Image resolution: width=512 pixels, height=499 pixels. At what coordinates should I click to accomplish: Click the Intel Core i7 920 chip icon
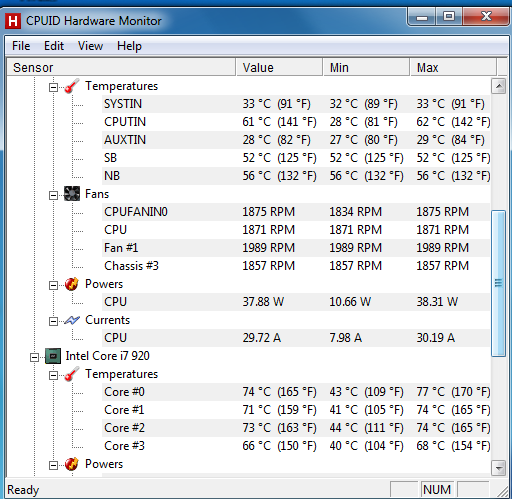click(x=53, y=356)
